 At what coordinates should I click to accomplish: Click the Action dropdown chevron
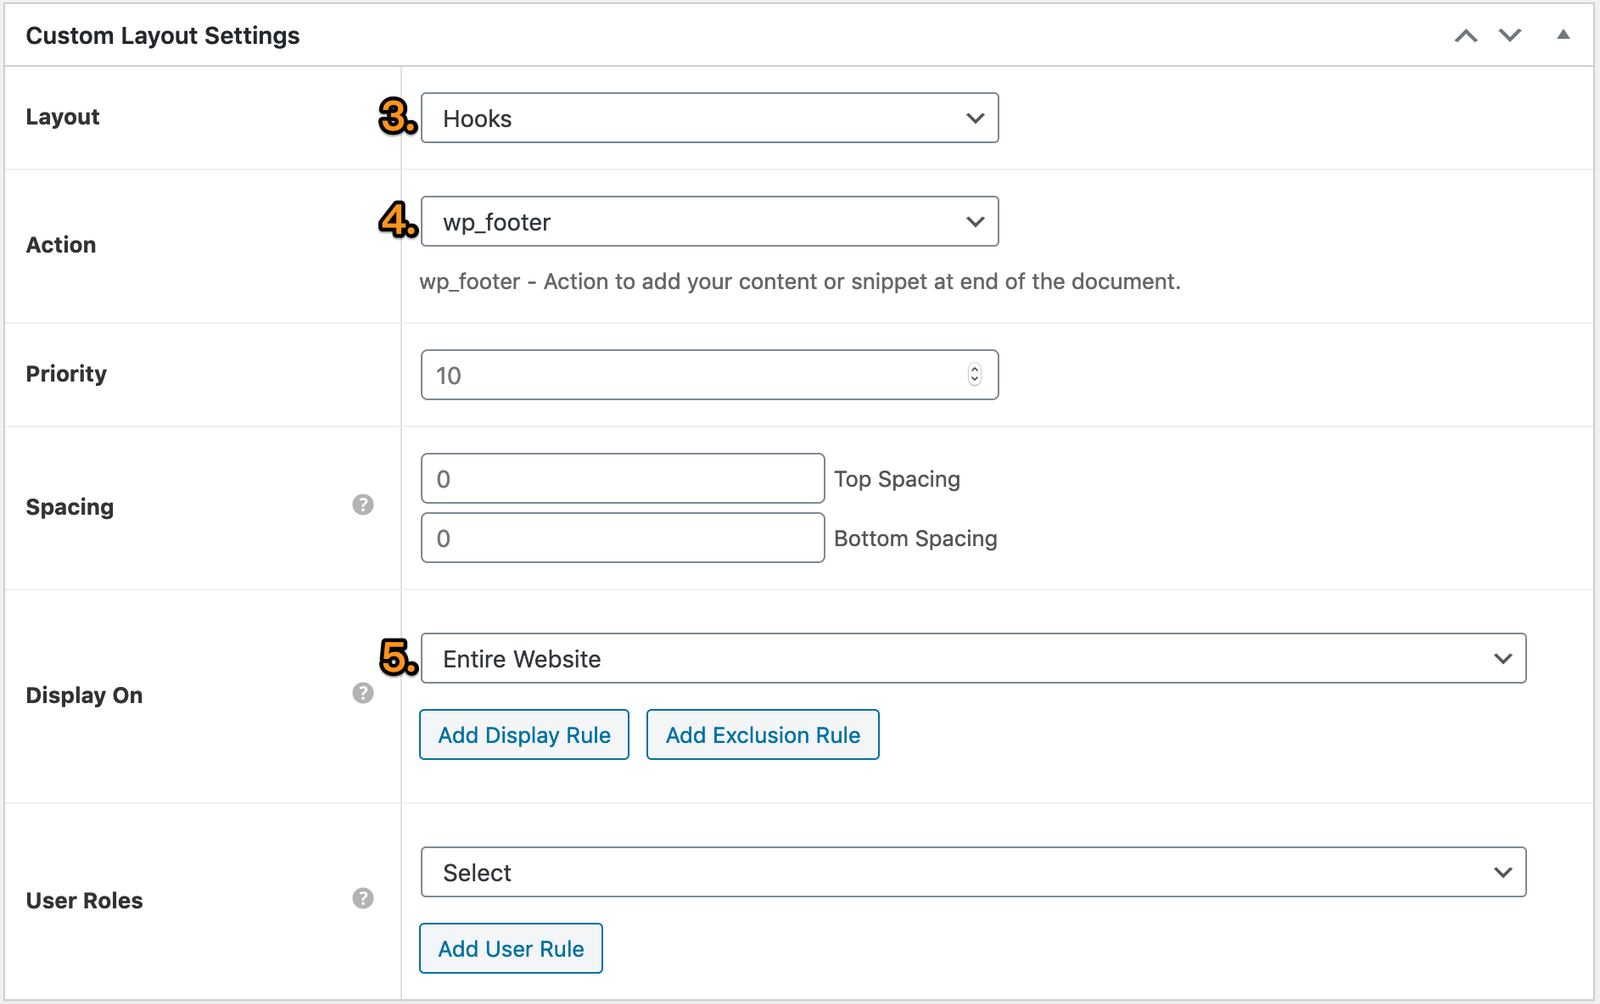tap(974, 221)
